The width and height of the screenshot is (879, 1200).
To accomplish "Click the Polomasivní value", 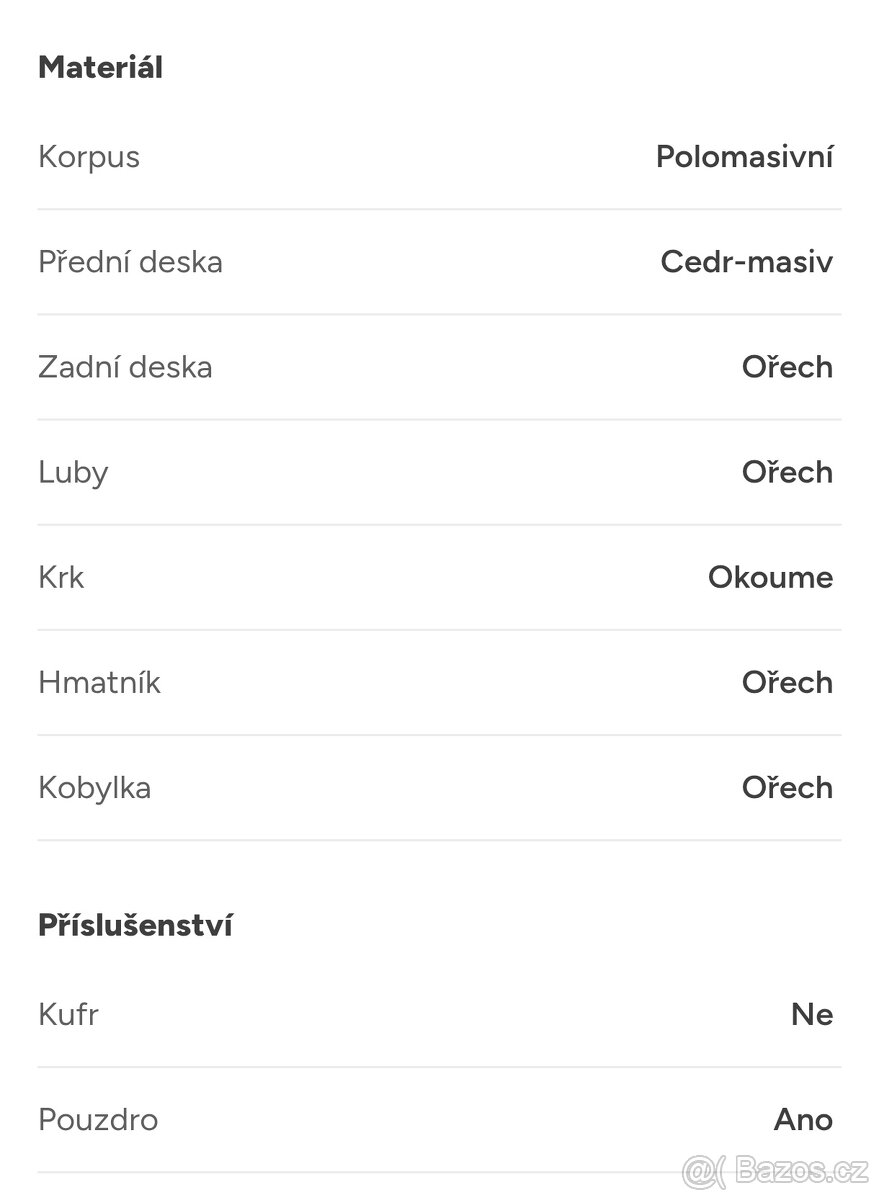I will coord(744,157).
